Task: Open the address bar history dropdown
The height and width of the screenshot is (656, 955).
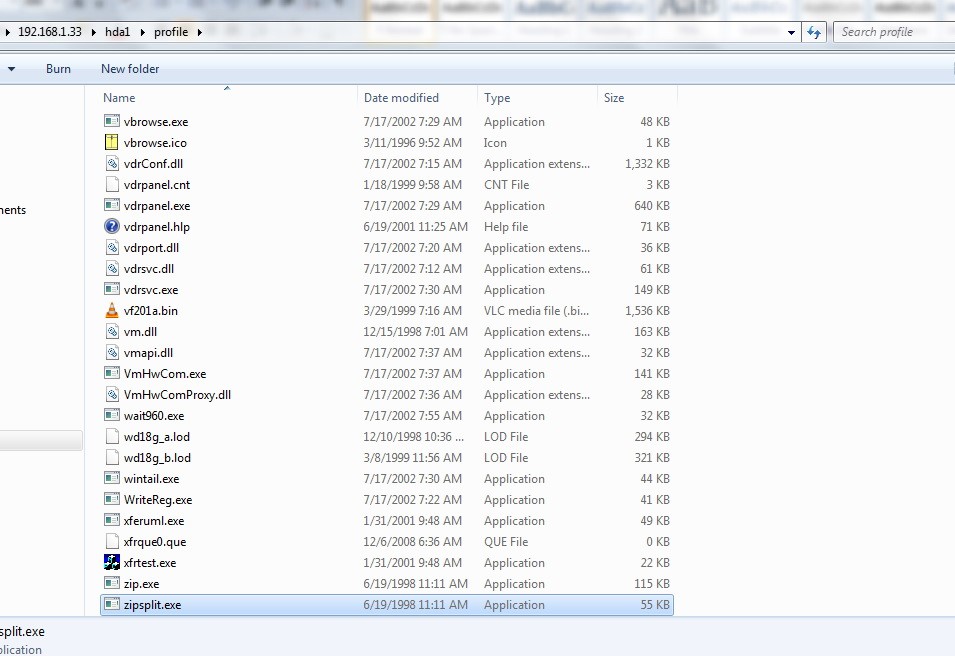Action: (792, 32)
